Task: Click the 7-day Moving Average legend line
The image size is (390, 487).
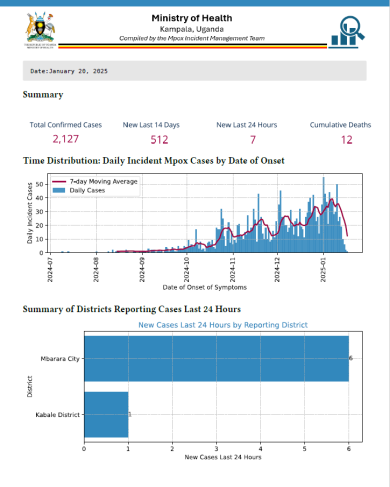Action: pos(59,182)
